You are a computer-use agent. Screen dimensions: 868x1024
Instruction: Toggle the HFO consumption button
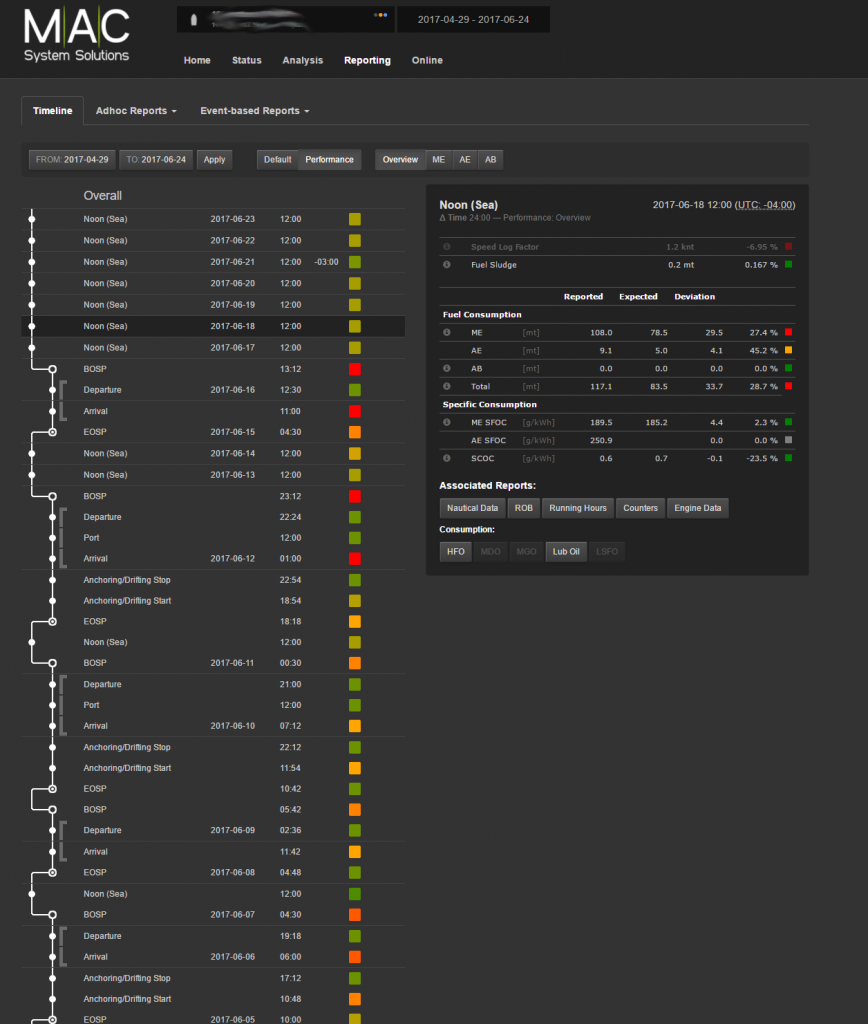point(456,552)
